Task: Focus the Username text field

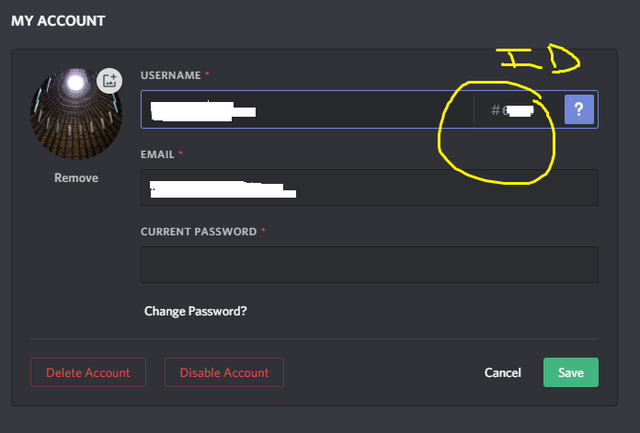Action: click(307, 109)
